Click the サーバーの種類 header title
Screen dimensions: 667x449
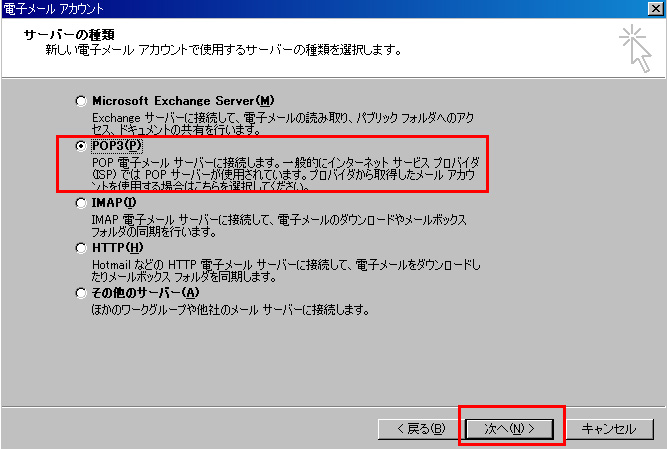(69, 34)
